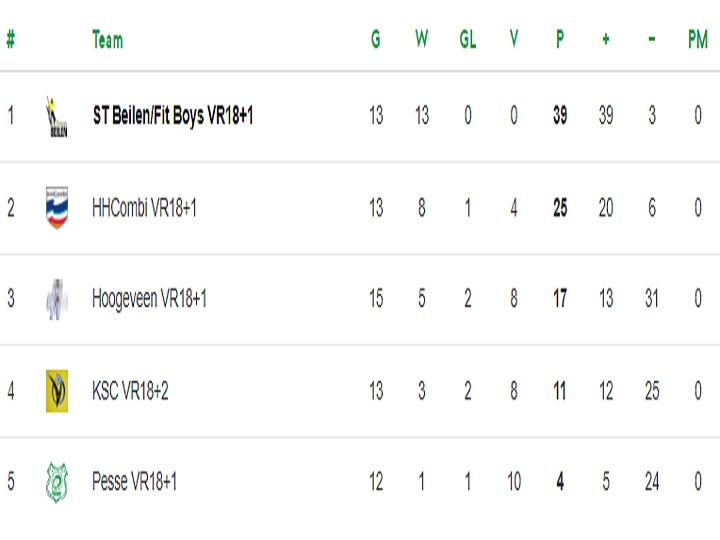Click the green Pesse club logo
Viewport: 720px width, 540px height.
pos(57,482)
